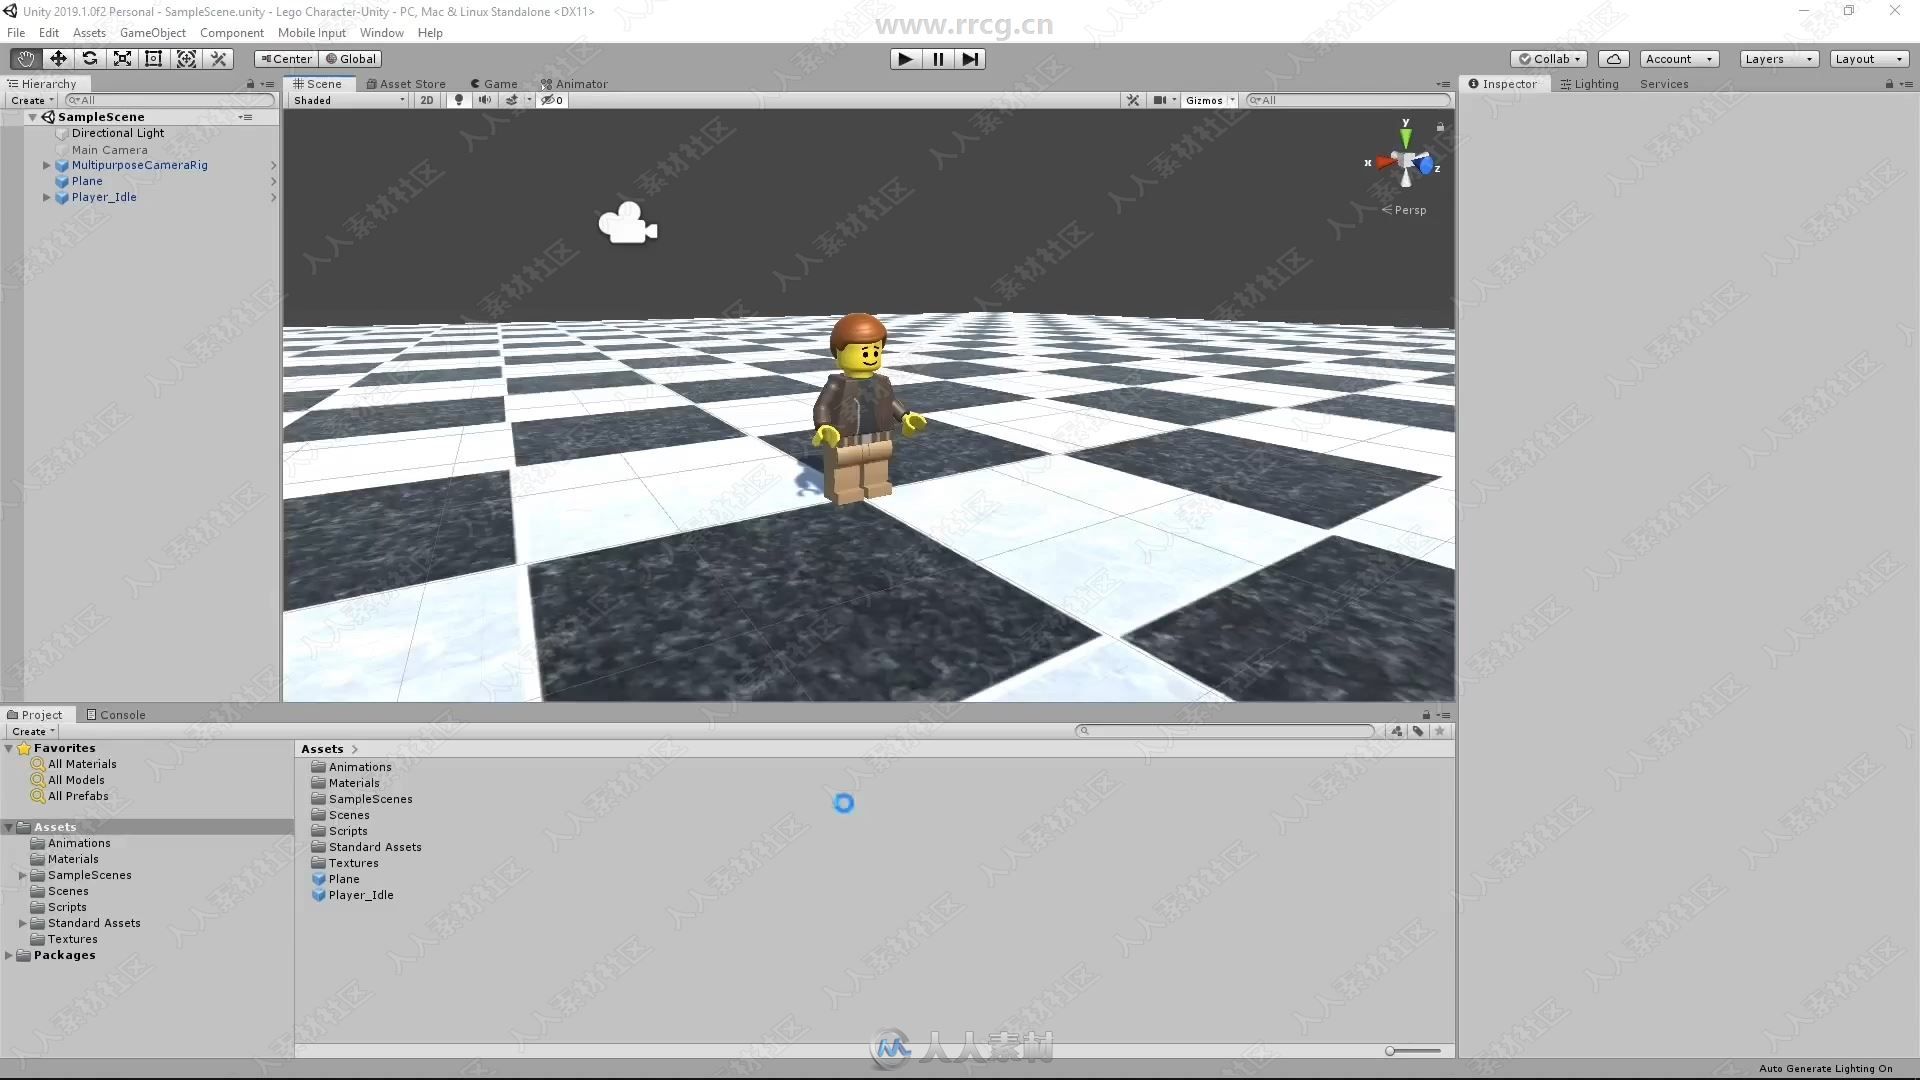Toggle scene effects (skybox/fog) button

pyautogui.click(x=512, y=100)
